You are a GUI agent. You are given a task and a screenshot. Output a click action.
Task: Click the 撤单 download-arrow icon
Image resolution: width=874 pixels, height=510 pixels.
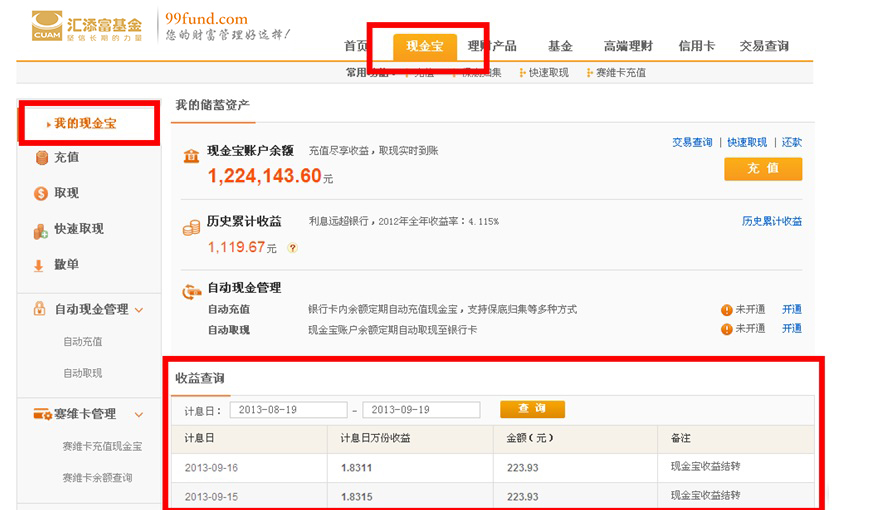pyautogui.click(x=40, y=265)
